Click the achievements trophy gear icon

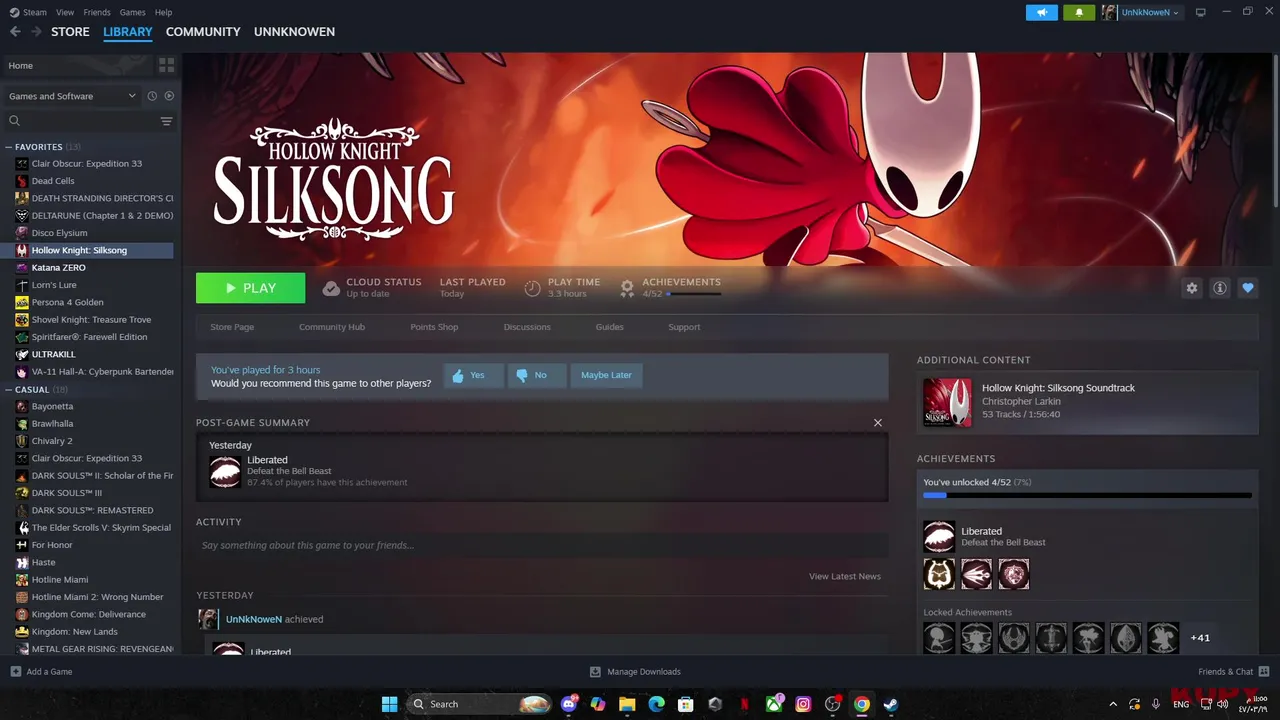(627, 288)
